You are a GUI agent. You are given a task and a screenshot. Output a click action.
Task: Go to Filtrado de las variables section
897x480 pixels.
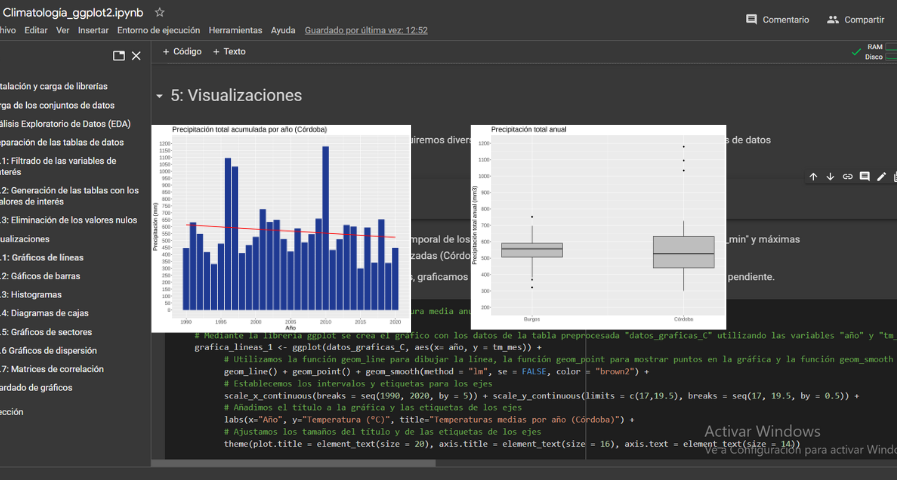coord(58,166)
